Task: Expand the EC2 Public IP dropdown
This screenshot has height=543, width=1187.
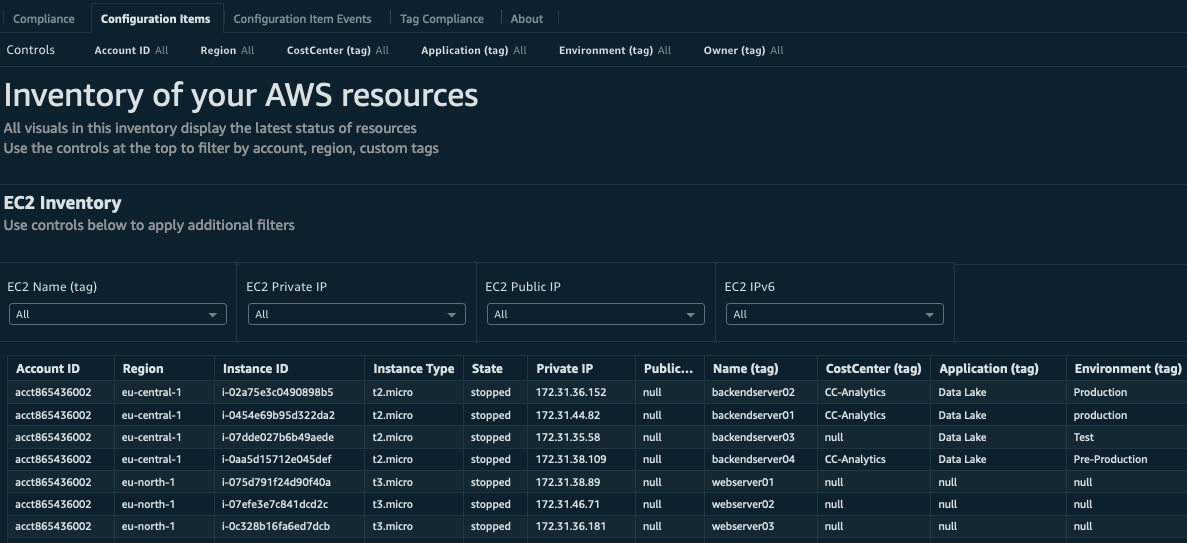Action: tap(596, 314)
